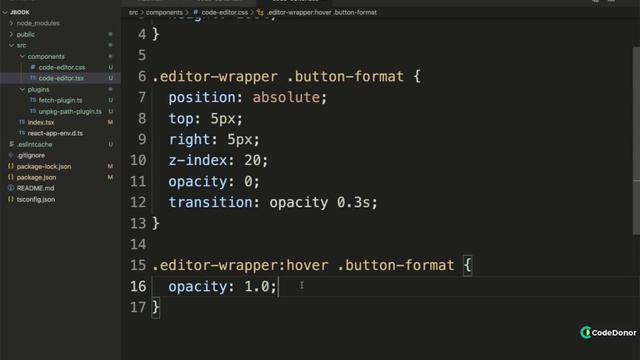640x360 pixels.
Task: Click 'code-editor.css' breadcrumb item
Action: [224, 12]
